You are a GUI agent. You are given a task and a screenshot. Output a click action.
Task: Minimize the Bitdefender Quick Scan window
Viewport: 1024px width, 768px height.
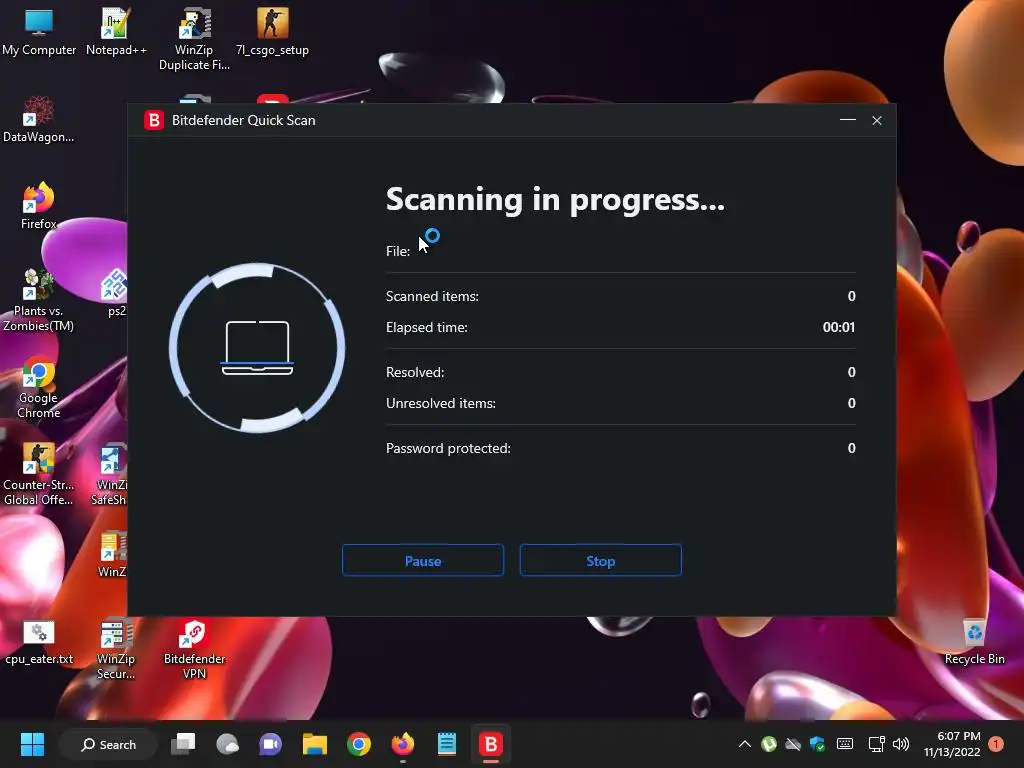click(848, 120)
